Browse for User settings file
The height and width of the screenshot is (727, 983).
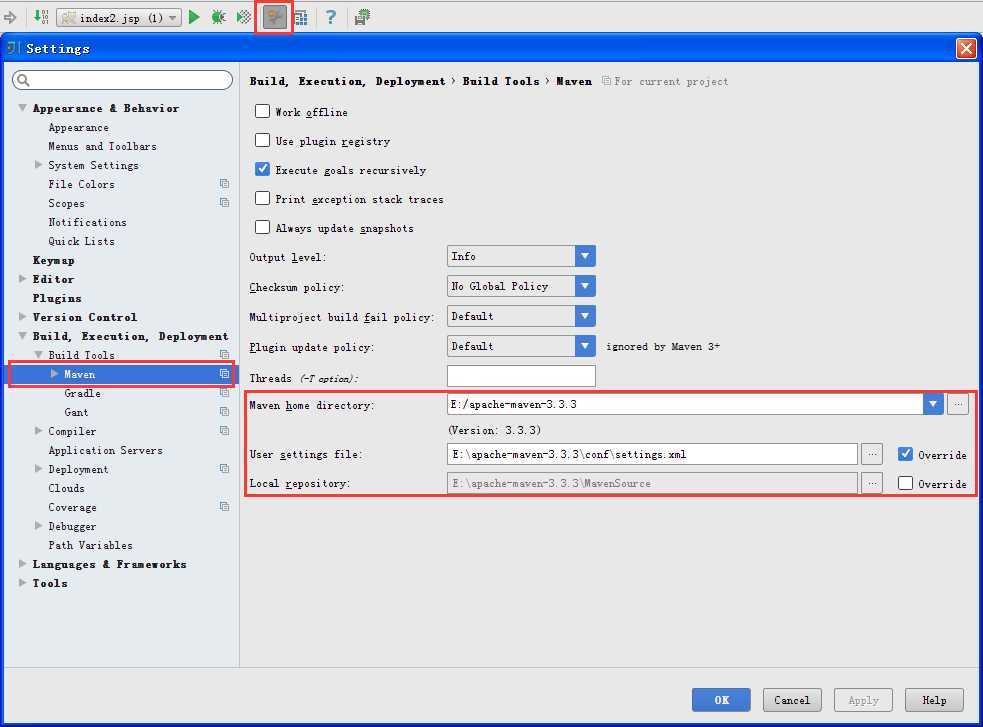(x=872, y=454)
